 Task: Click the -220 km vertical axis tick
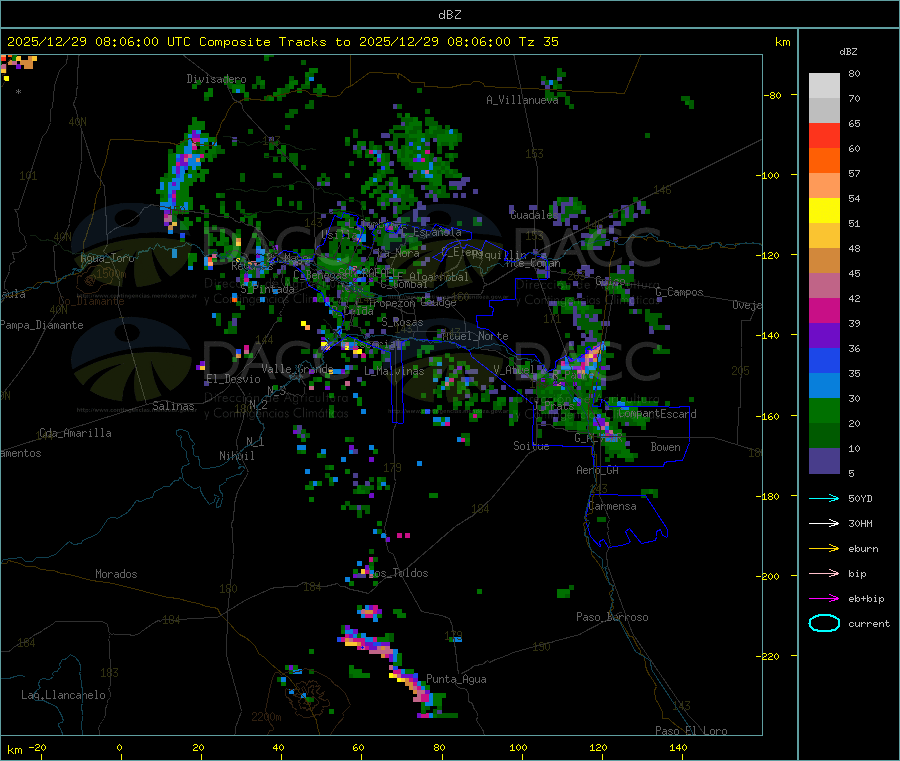pos(770,657)
